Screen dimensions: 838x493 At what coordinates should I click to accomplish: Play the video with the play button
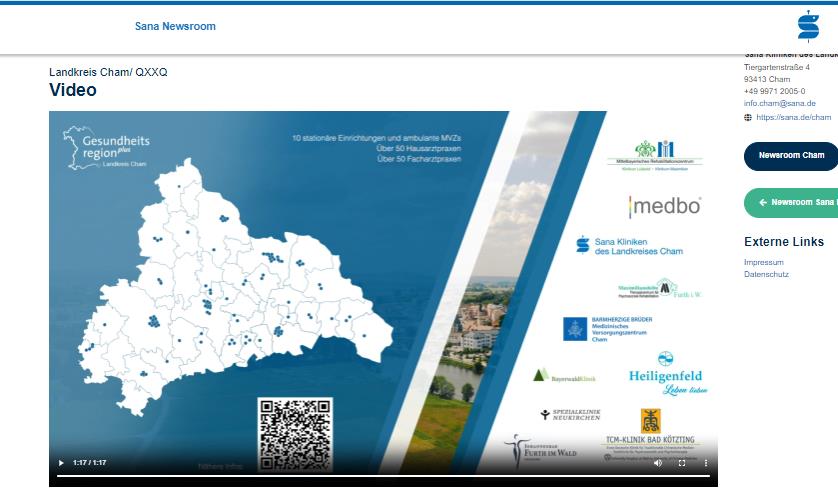click(x=61, y=463)
